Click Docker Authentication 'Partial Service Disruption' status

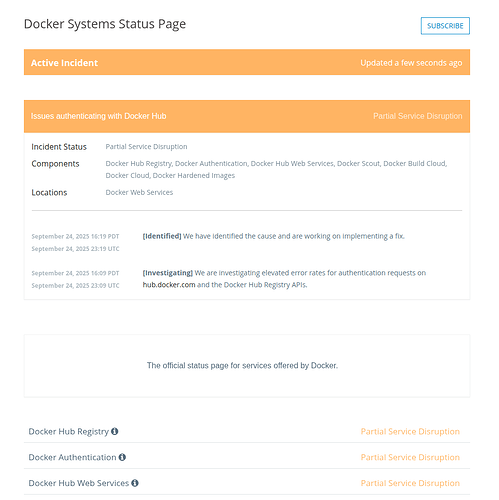(410, 457)
